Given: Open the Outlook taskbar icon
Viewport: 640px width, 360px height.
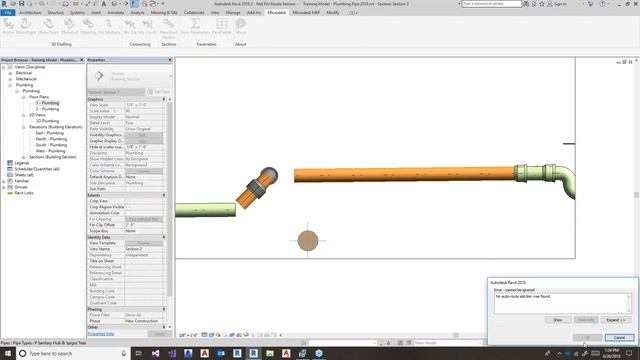Looking at the screenshot, I should click(221, 353).
